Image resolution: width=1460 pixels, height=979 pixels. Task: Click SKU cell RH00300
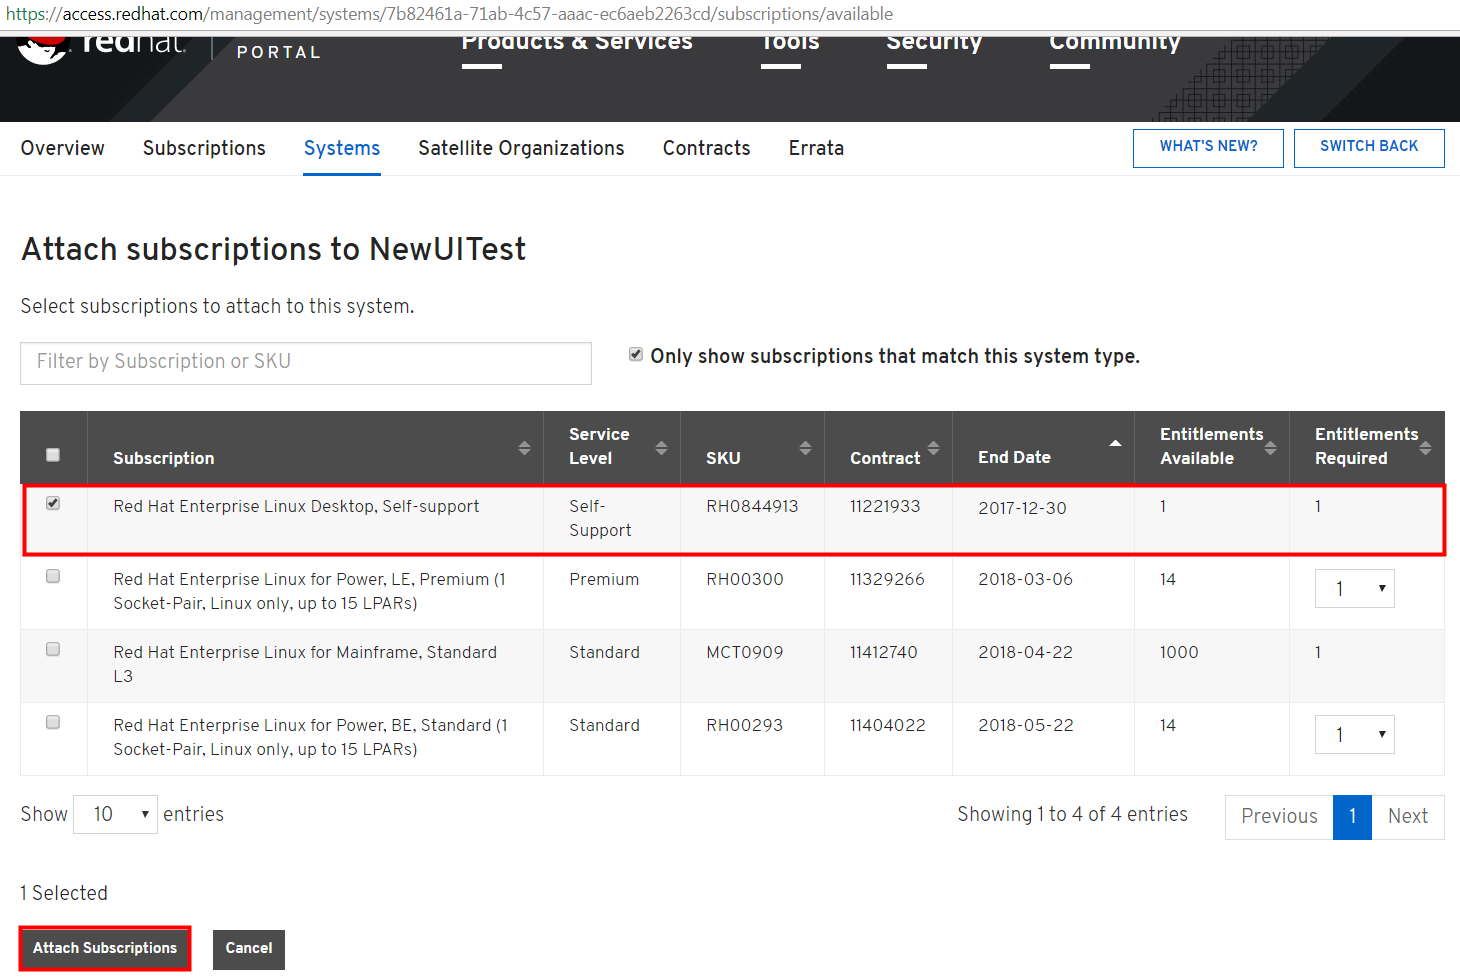click(745, 579)
